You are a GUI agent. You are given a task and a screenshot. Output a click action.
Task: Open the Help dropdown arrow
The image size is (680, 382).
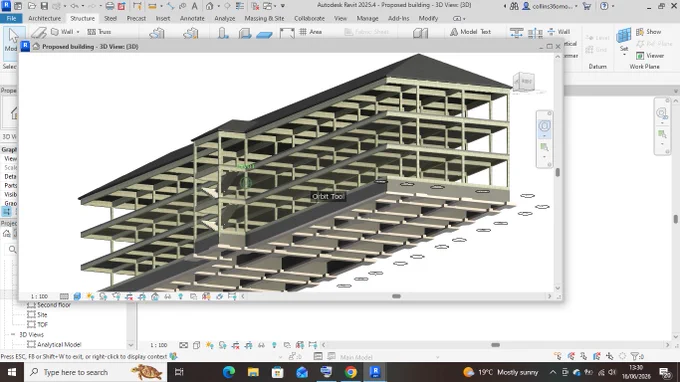(613, 6)
